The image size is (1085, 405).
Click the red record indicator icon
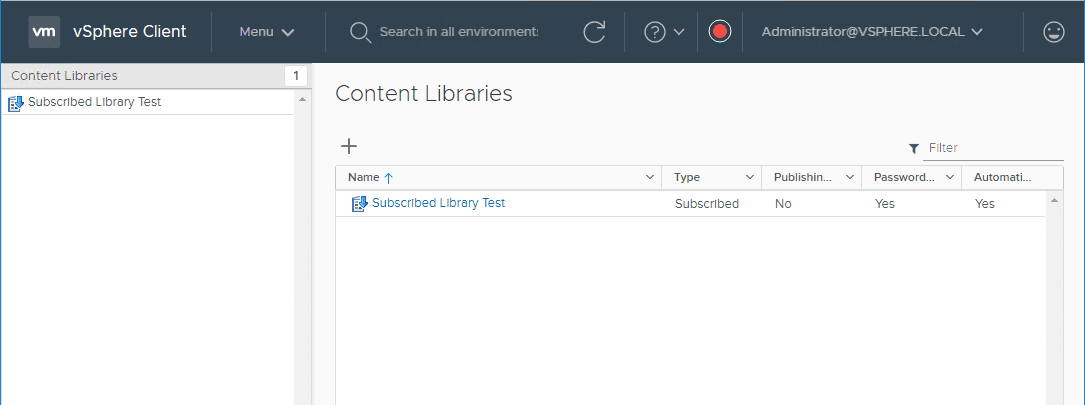click(719, 32)
